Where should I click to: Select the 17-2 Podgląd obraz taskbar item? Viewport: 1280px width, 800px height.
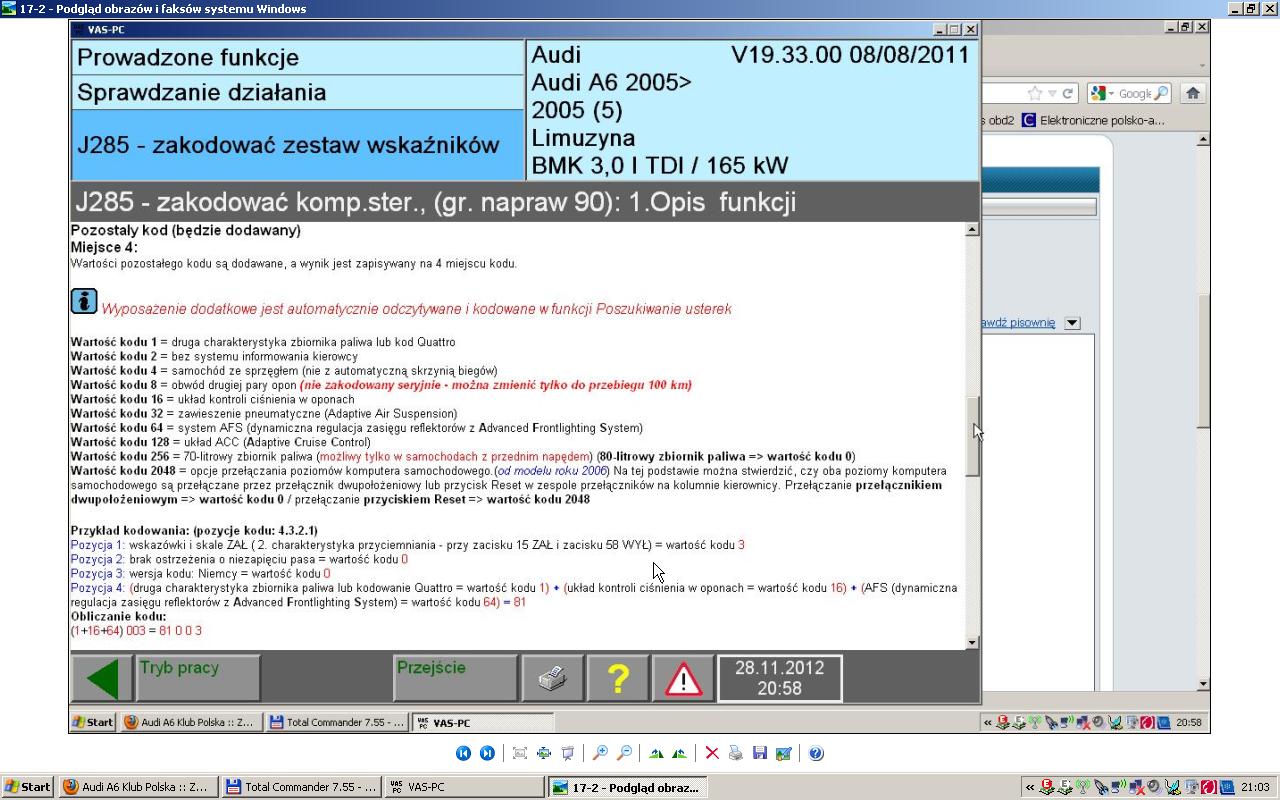pos(628,787)
